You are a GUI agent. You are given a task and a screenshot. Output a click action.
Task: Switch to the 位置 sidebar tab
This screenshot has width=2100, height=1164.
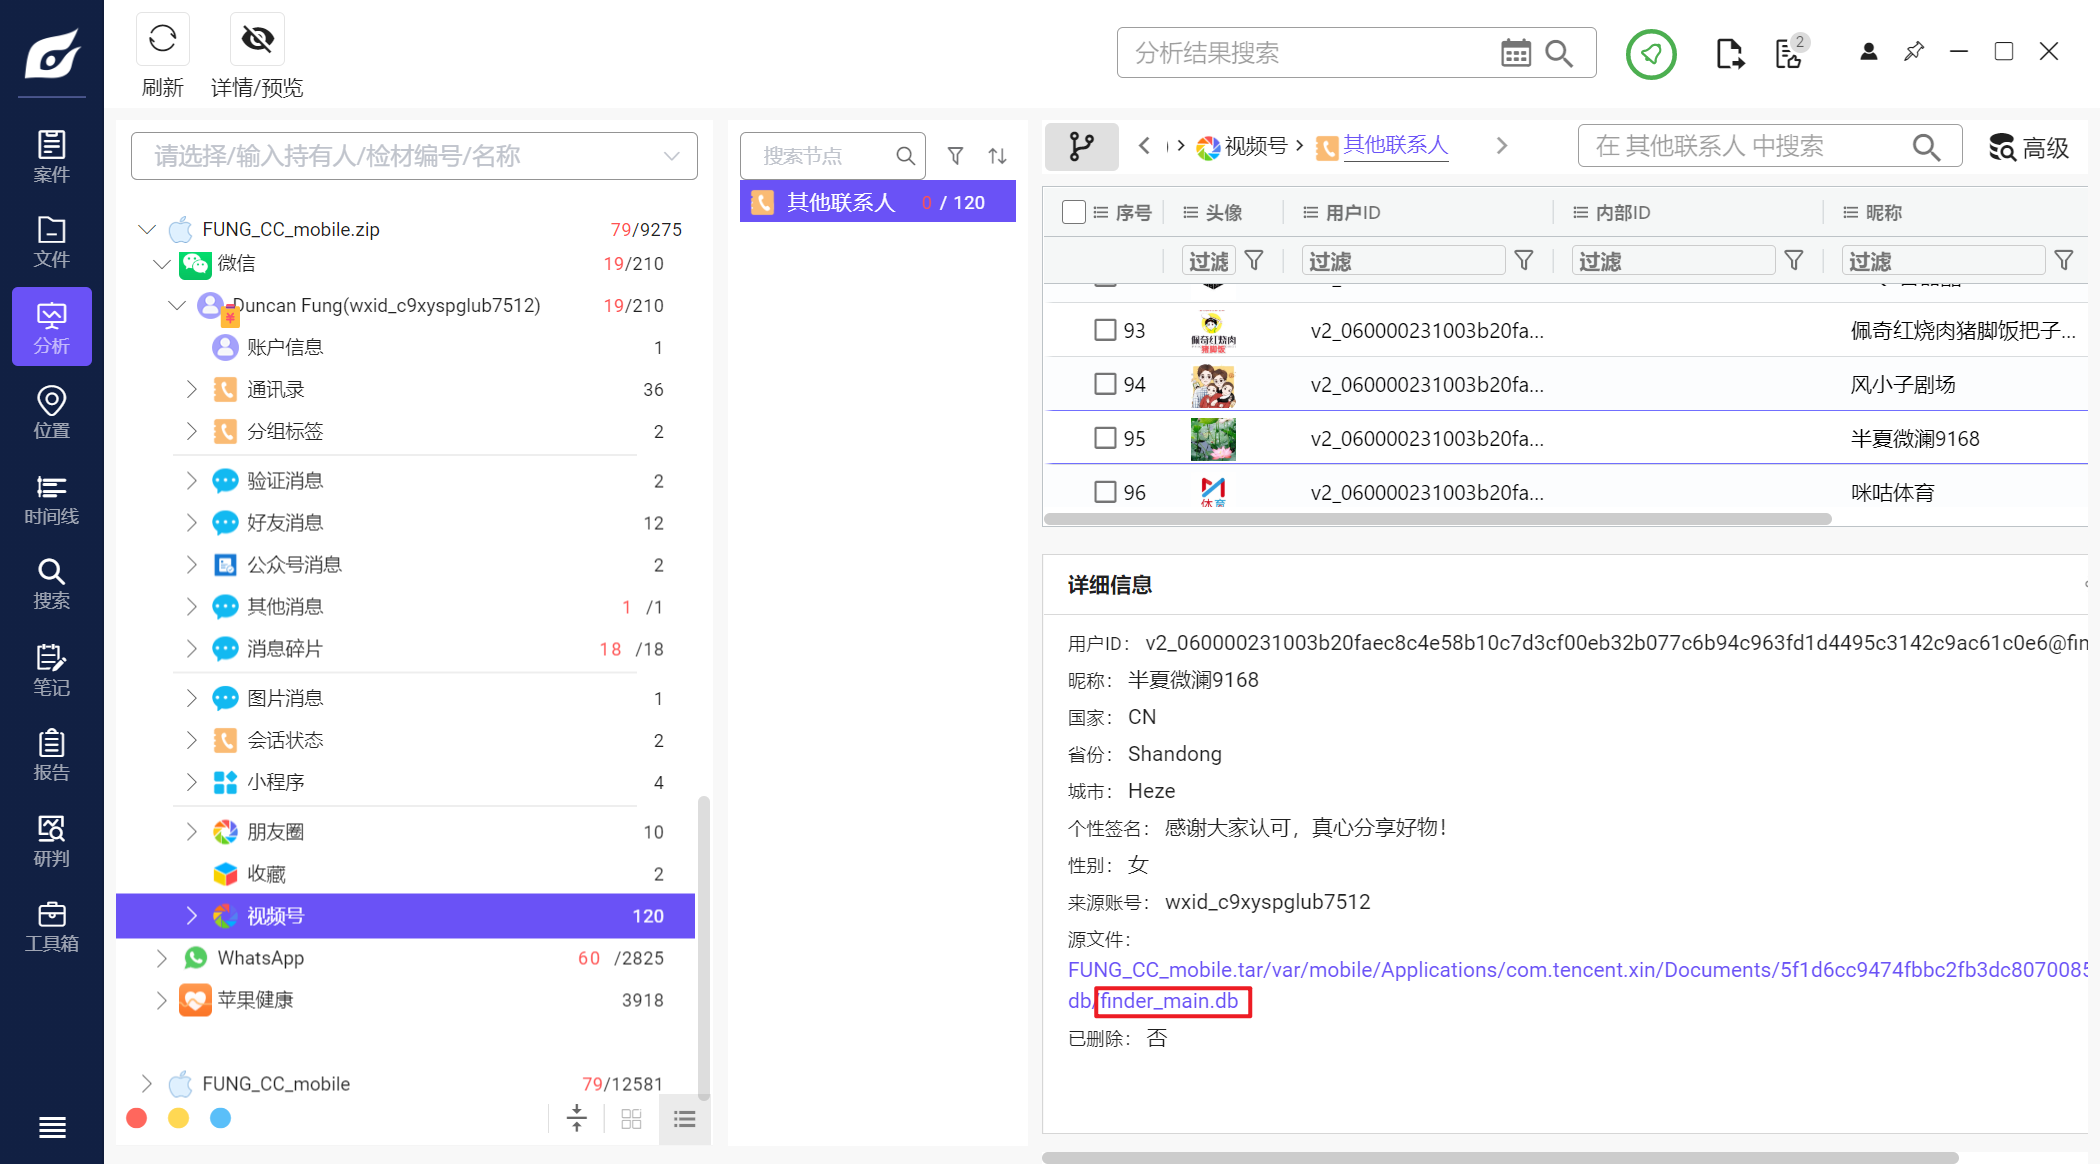pyautogui.click(x=51, y=413)
